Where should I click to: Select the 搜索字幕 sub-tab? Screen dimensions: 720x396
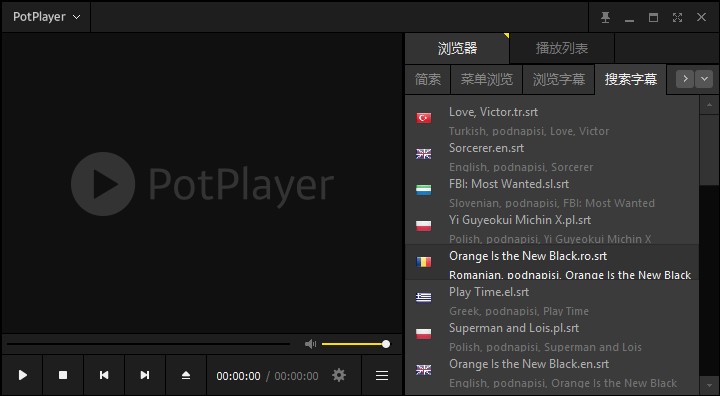[630, 79]
